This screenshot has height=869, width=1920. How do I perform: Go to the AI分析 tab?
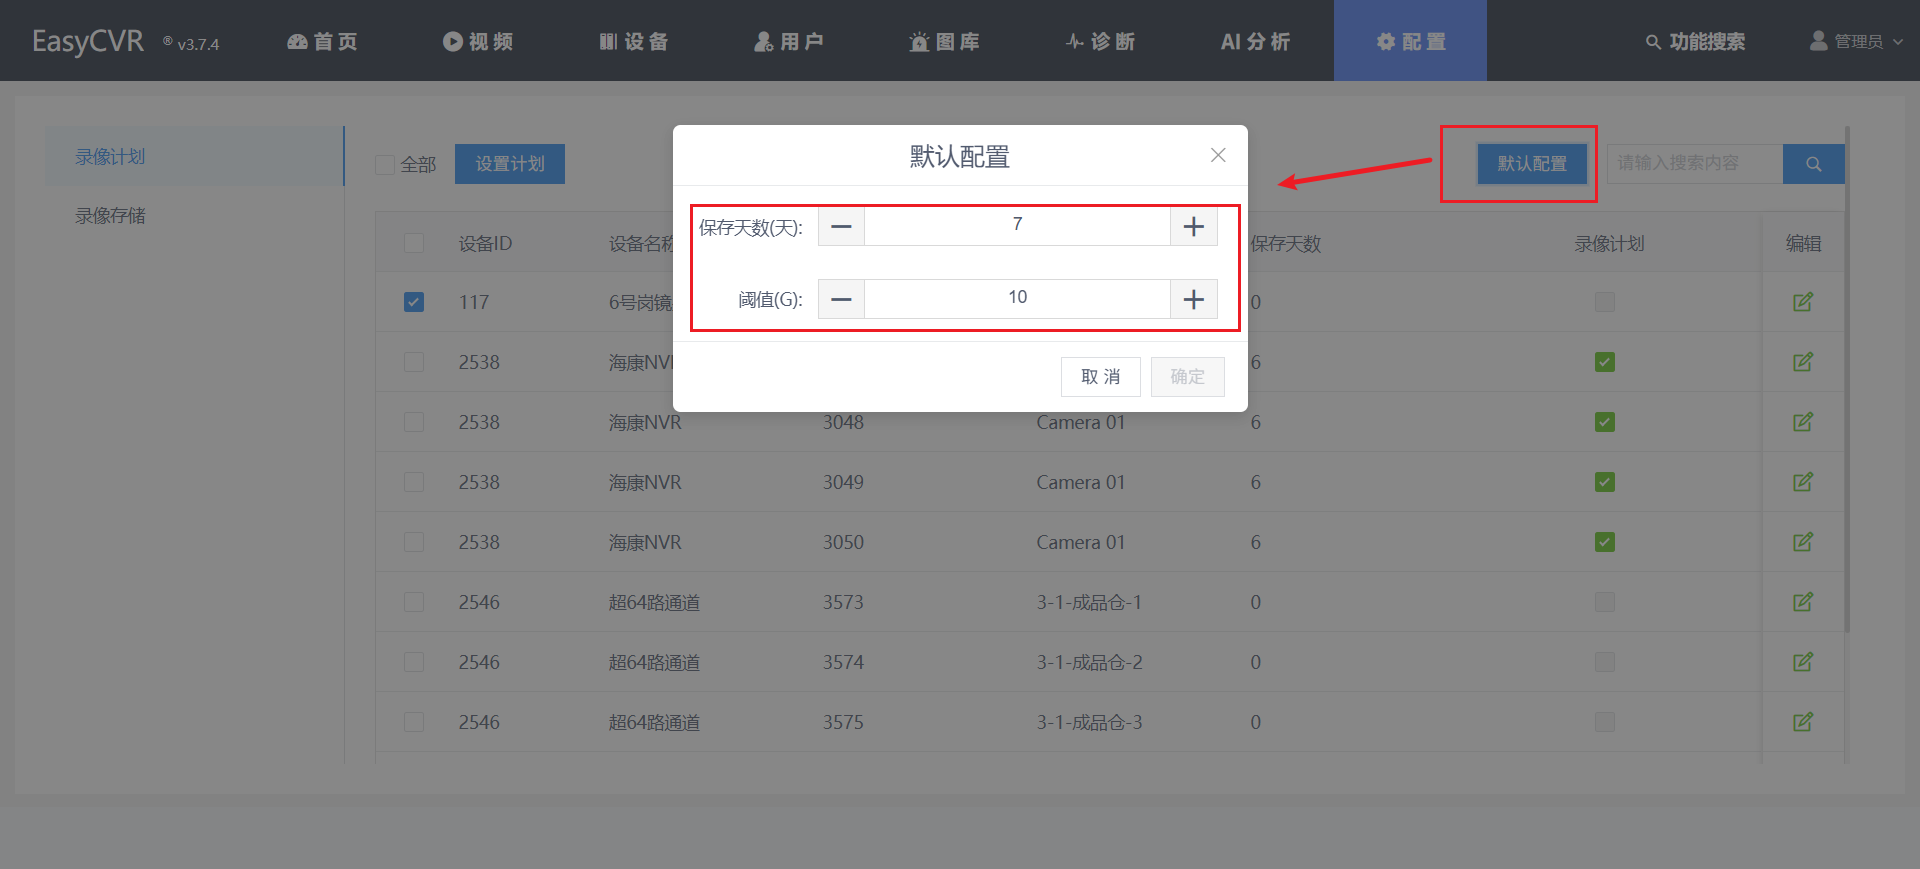1255,41
